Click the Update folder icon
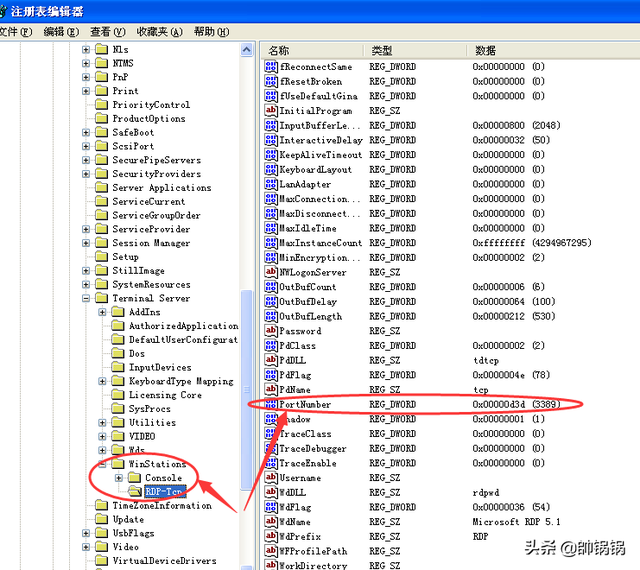This screenshot has height=570, width=640. point(101,519)
